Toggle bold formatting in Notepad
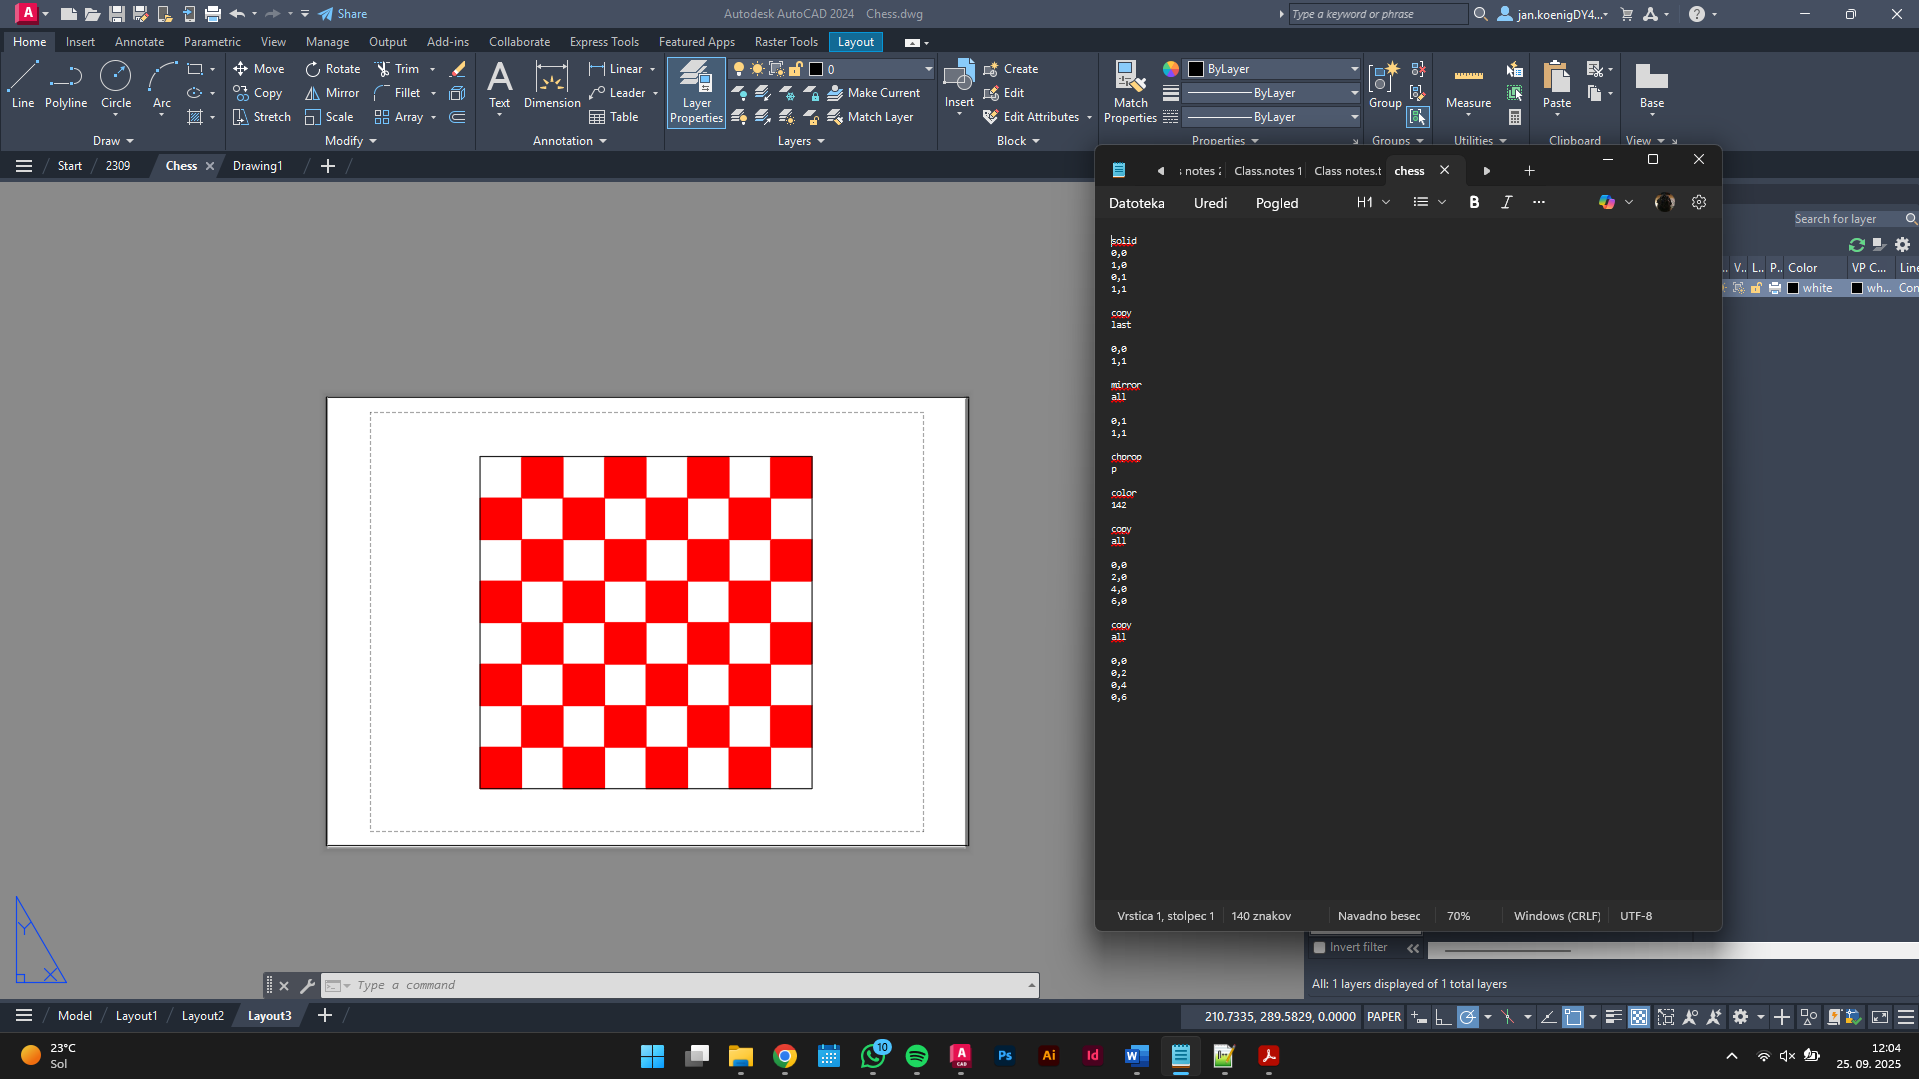 tap(1474, 202)
